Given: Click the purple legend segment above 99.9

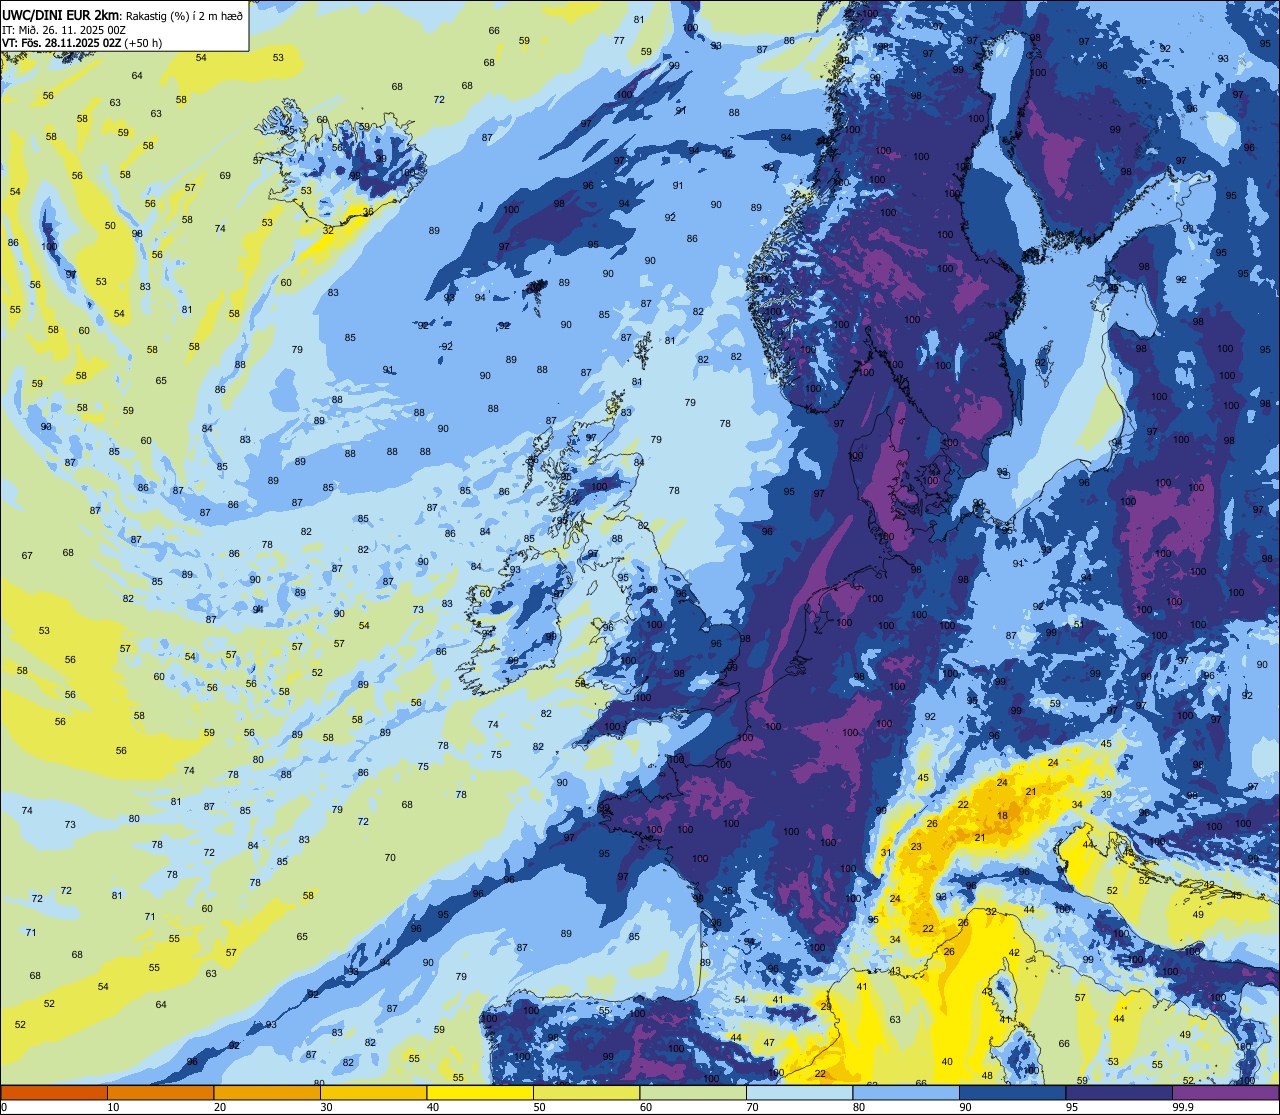Looking at the screenshot, I should click(x=1225, y=1092).
